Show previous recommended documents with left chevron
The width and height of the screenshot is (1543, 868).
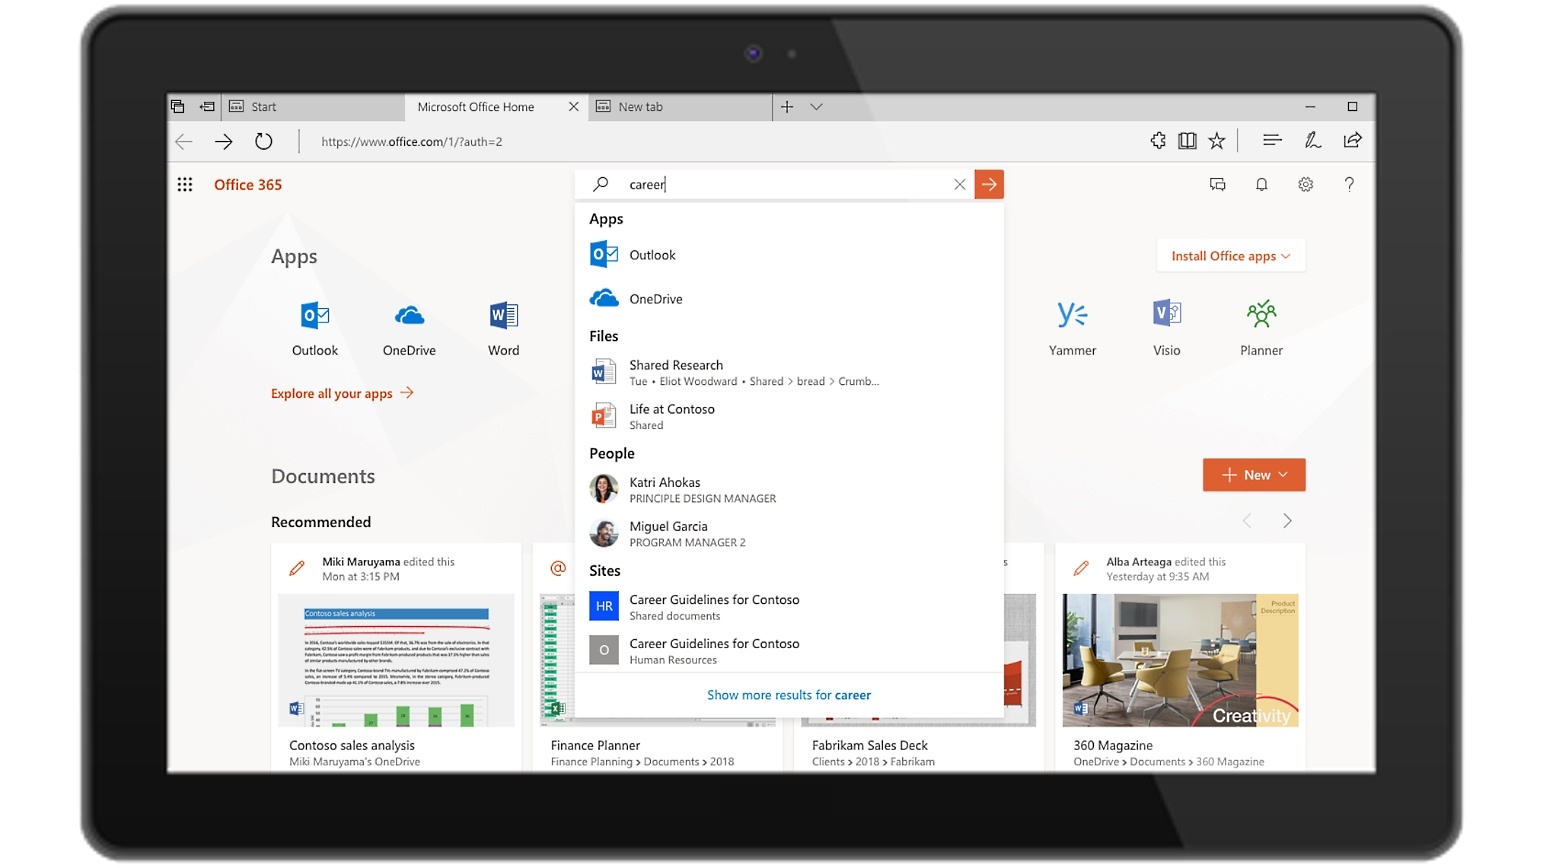[x=1247, y=521]
